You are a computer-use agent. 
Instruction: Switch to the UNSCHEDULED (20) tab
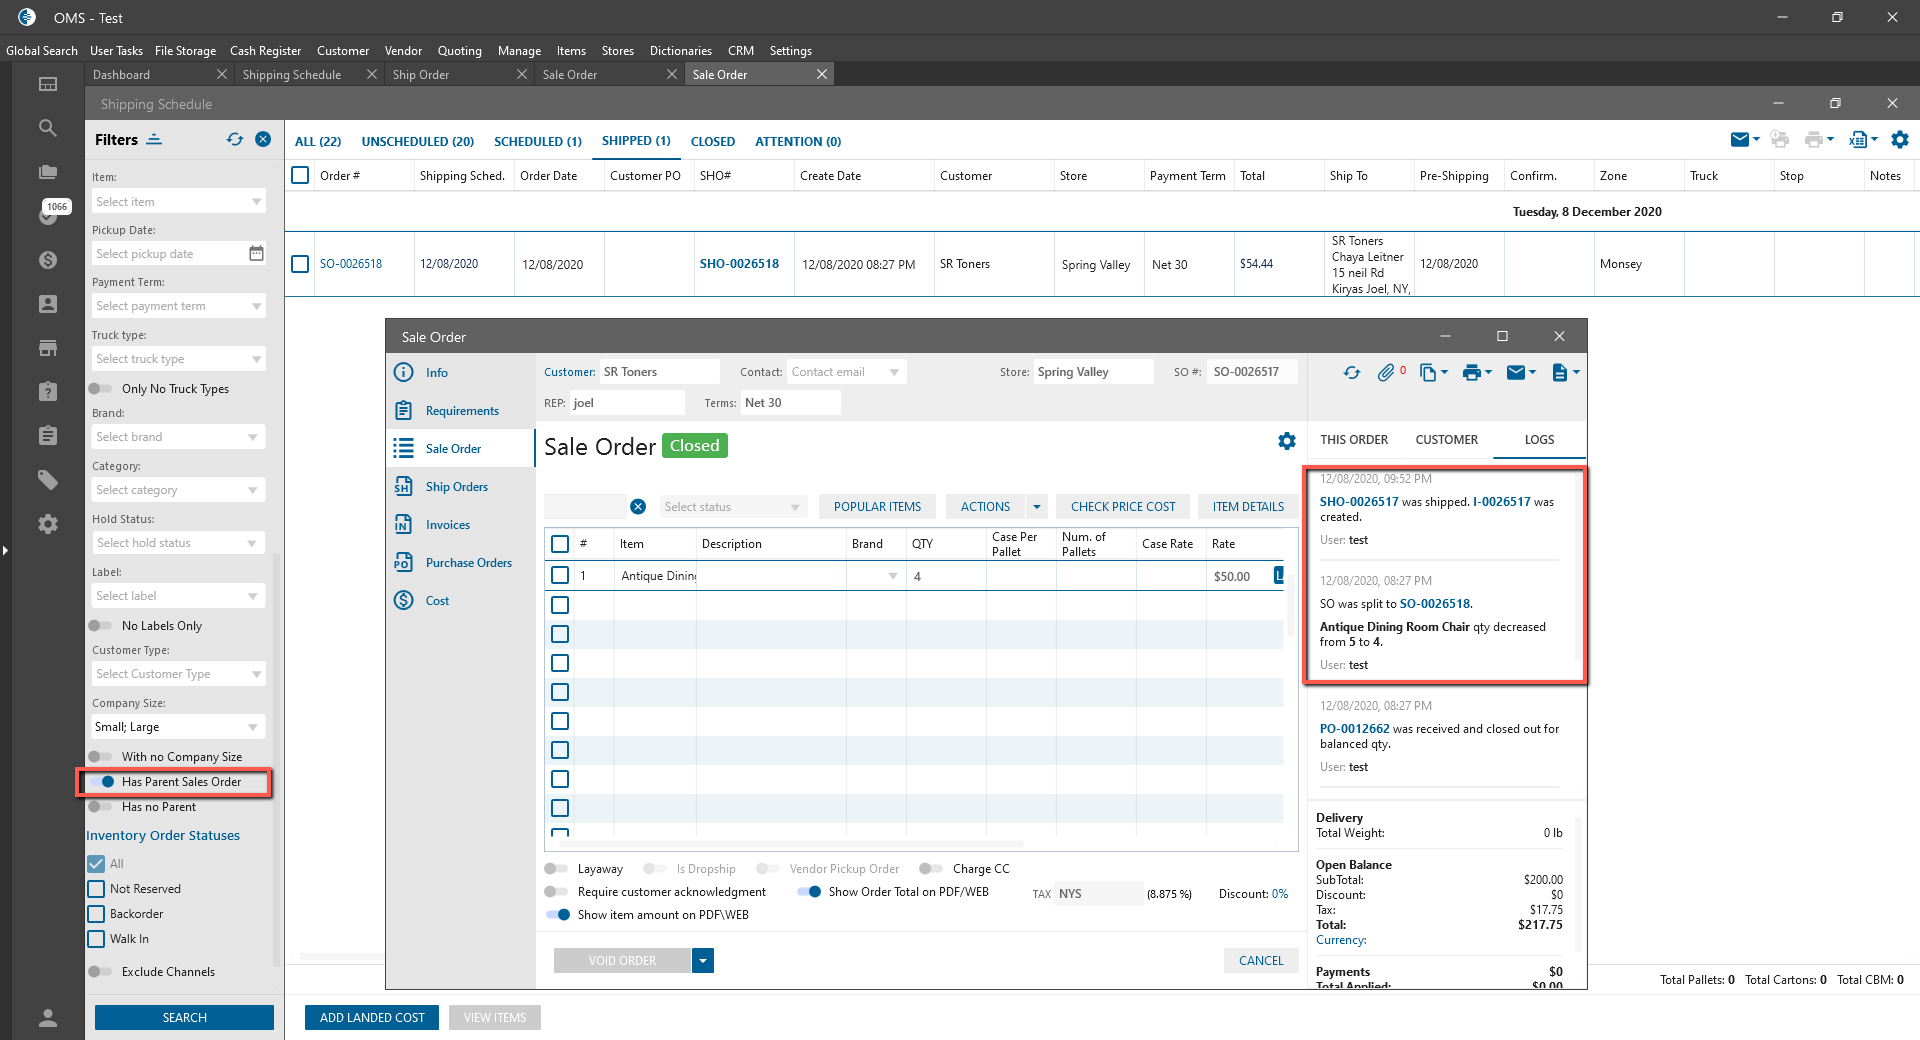(x=417, y=142)
